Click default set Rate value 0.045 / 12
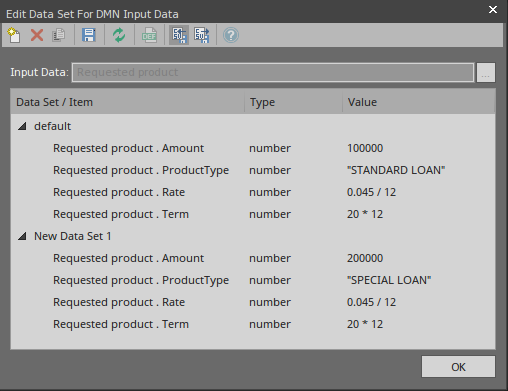The height and width of the screenshot is (391, 508). pos(371,192)
